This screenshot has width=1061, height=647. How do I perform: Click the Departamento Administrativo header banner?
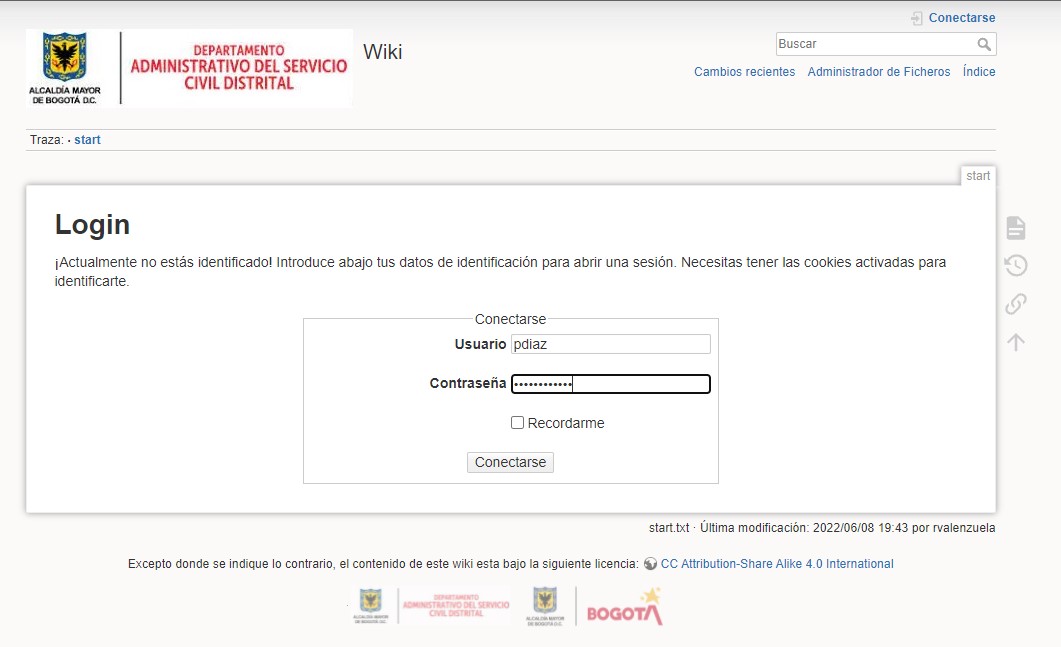(x=238, y=67)
